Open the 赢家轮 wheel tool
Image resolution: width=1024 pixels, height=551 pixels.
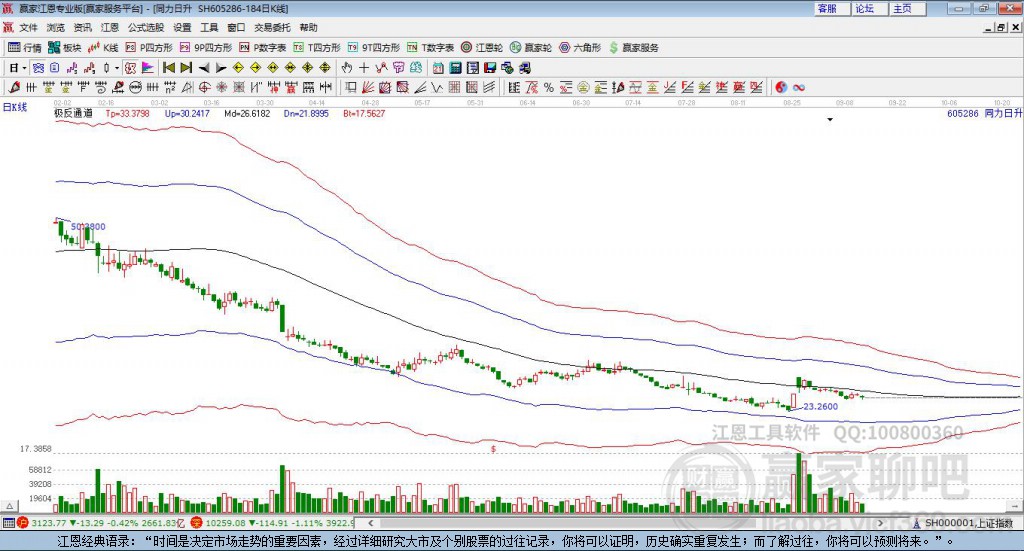[531, 48]
